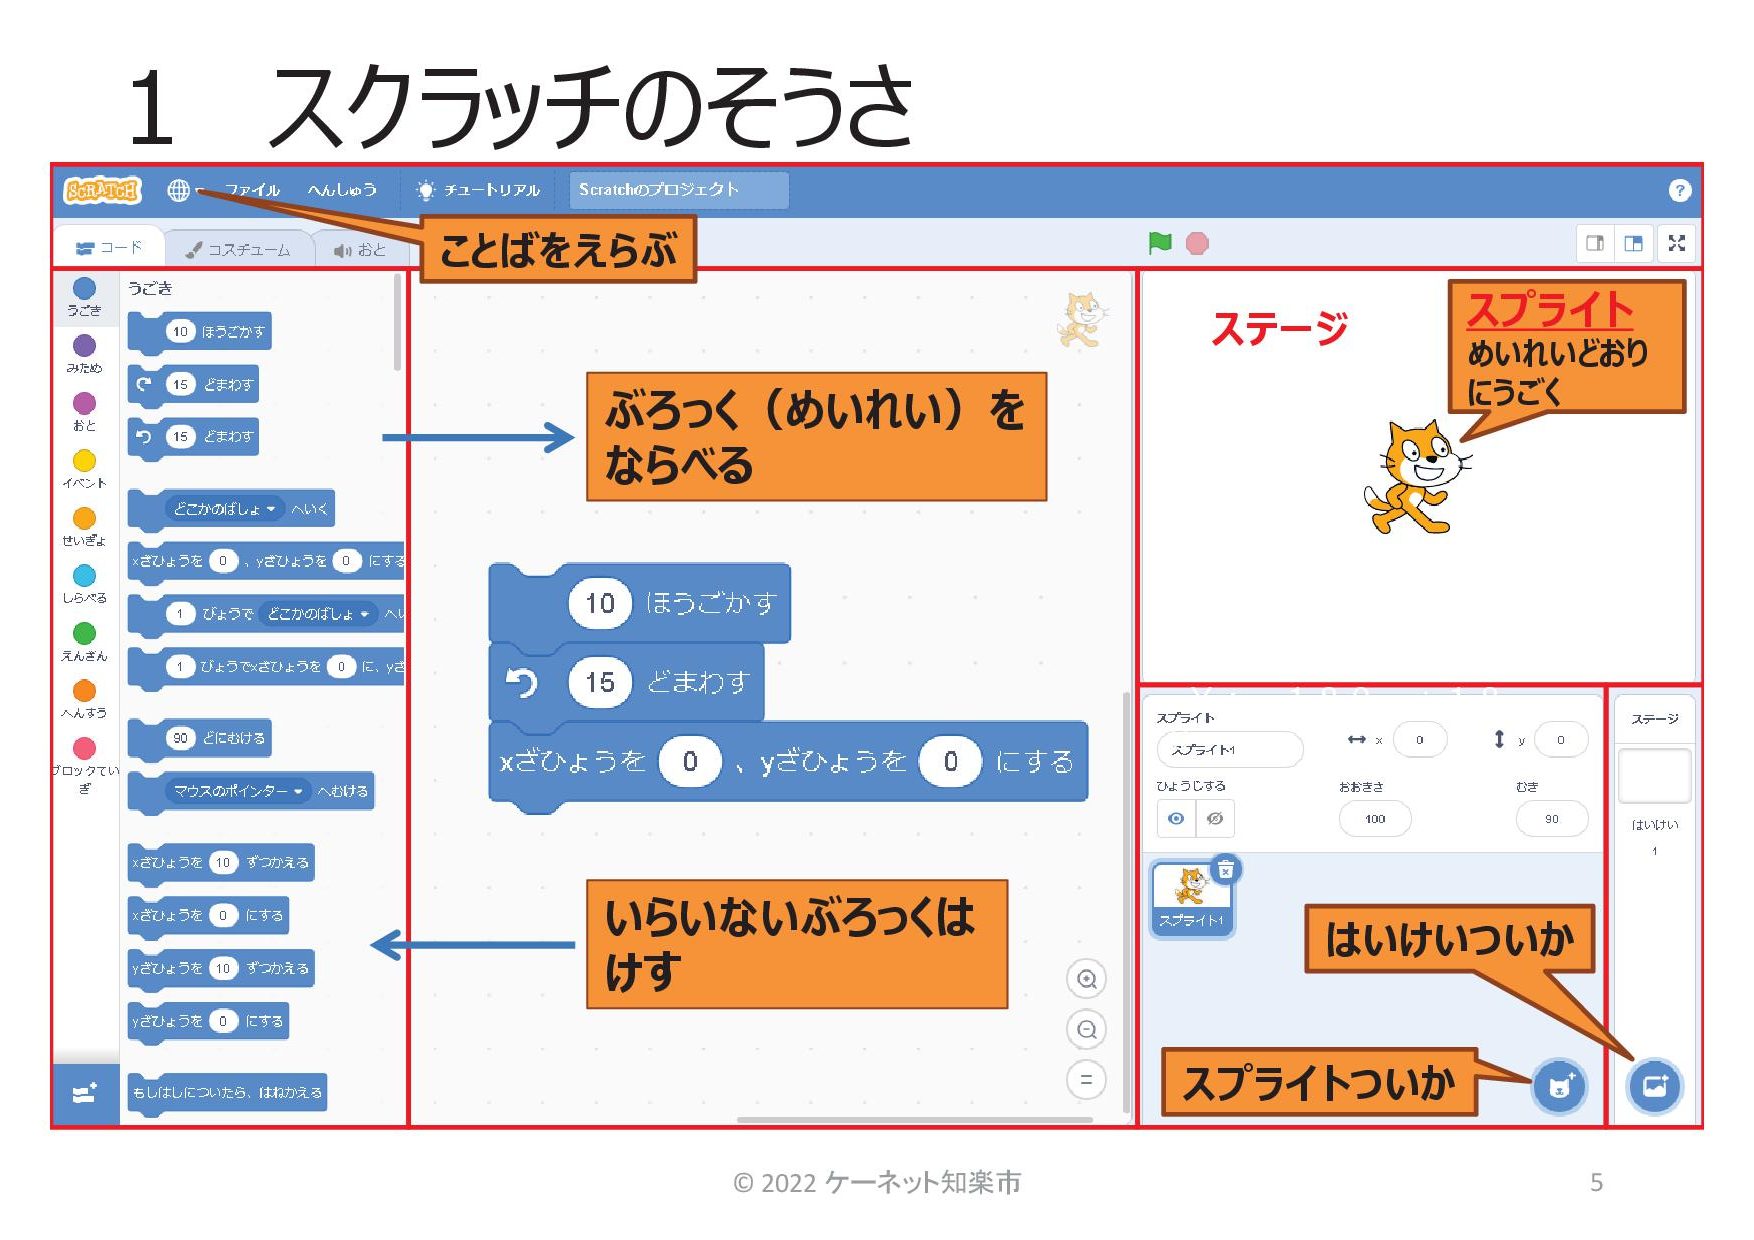This screenshot has width=1754, height=1240.
Task: Show sprite with the eye icon
Action: (x=1176, y=819)
